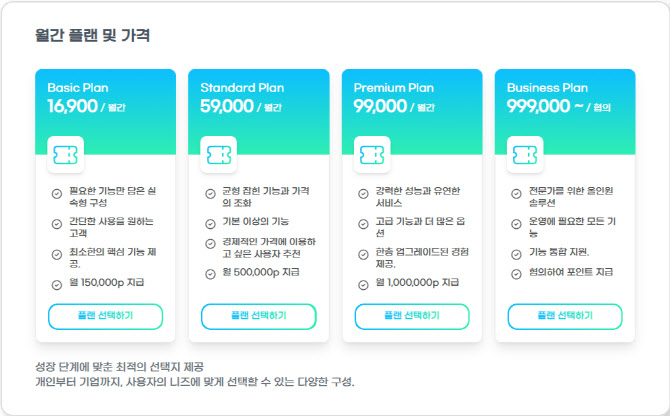Click check icon beside 월 1,000,000p 지급
Viewport: 670px width, 416px height.
click(x=363, y=285)
